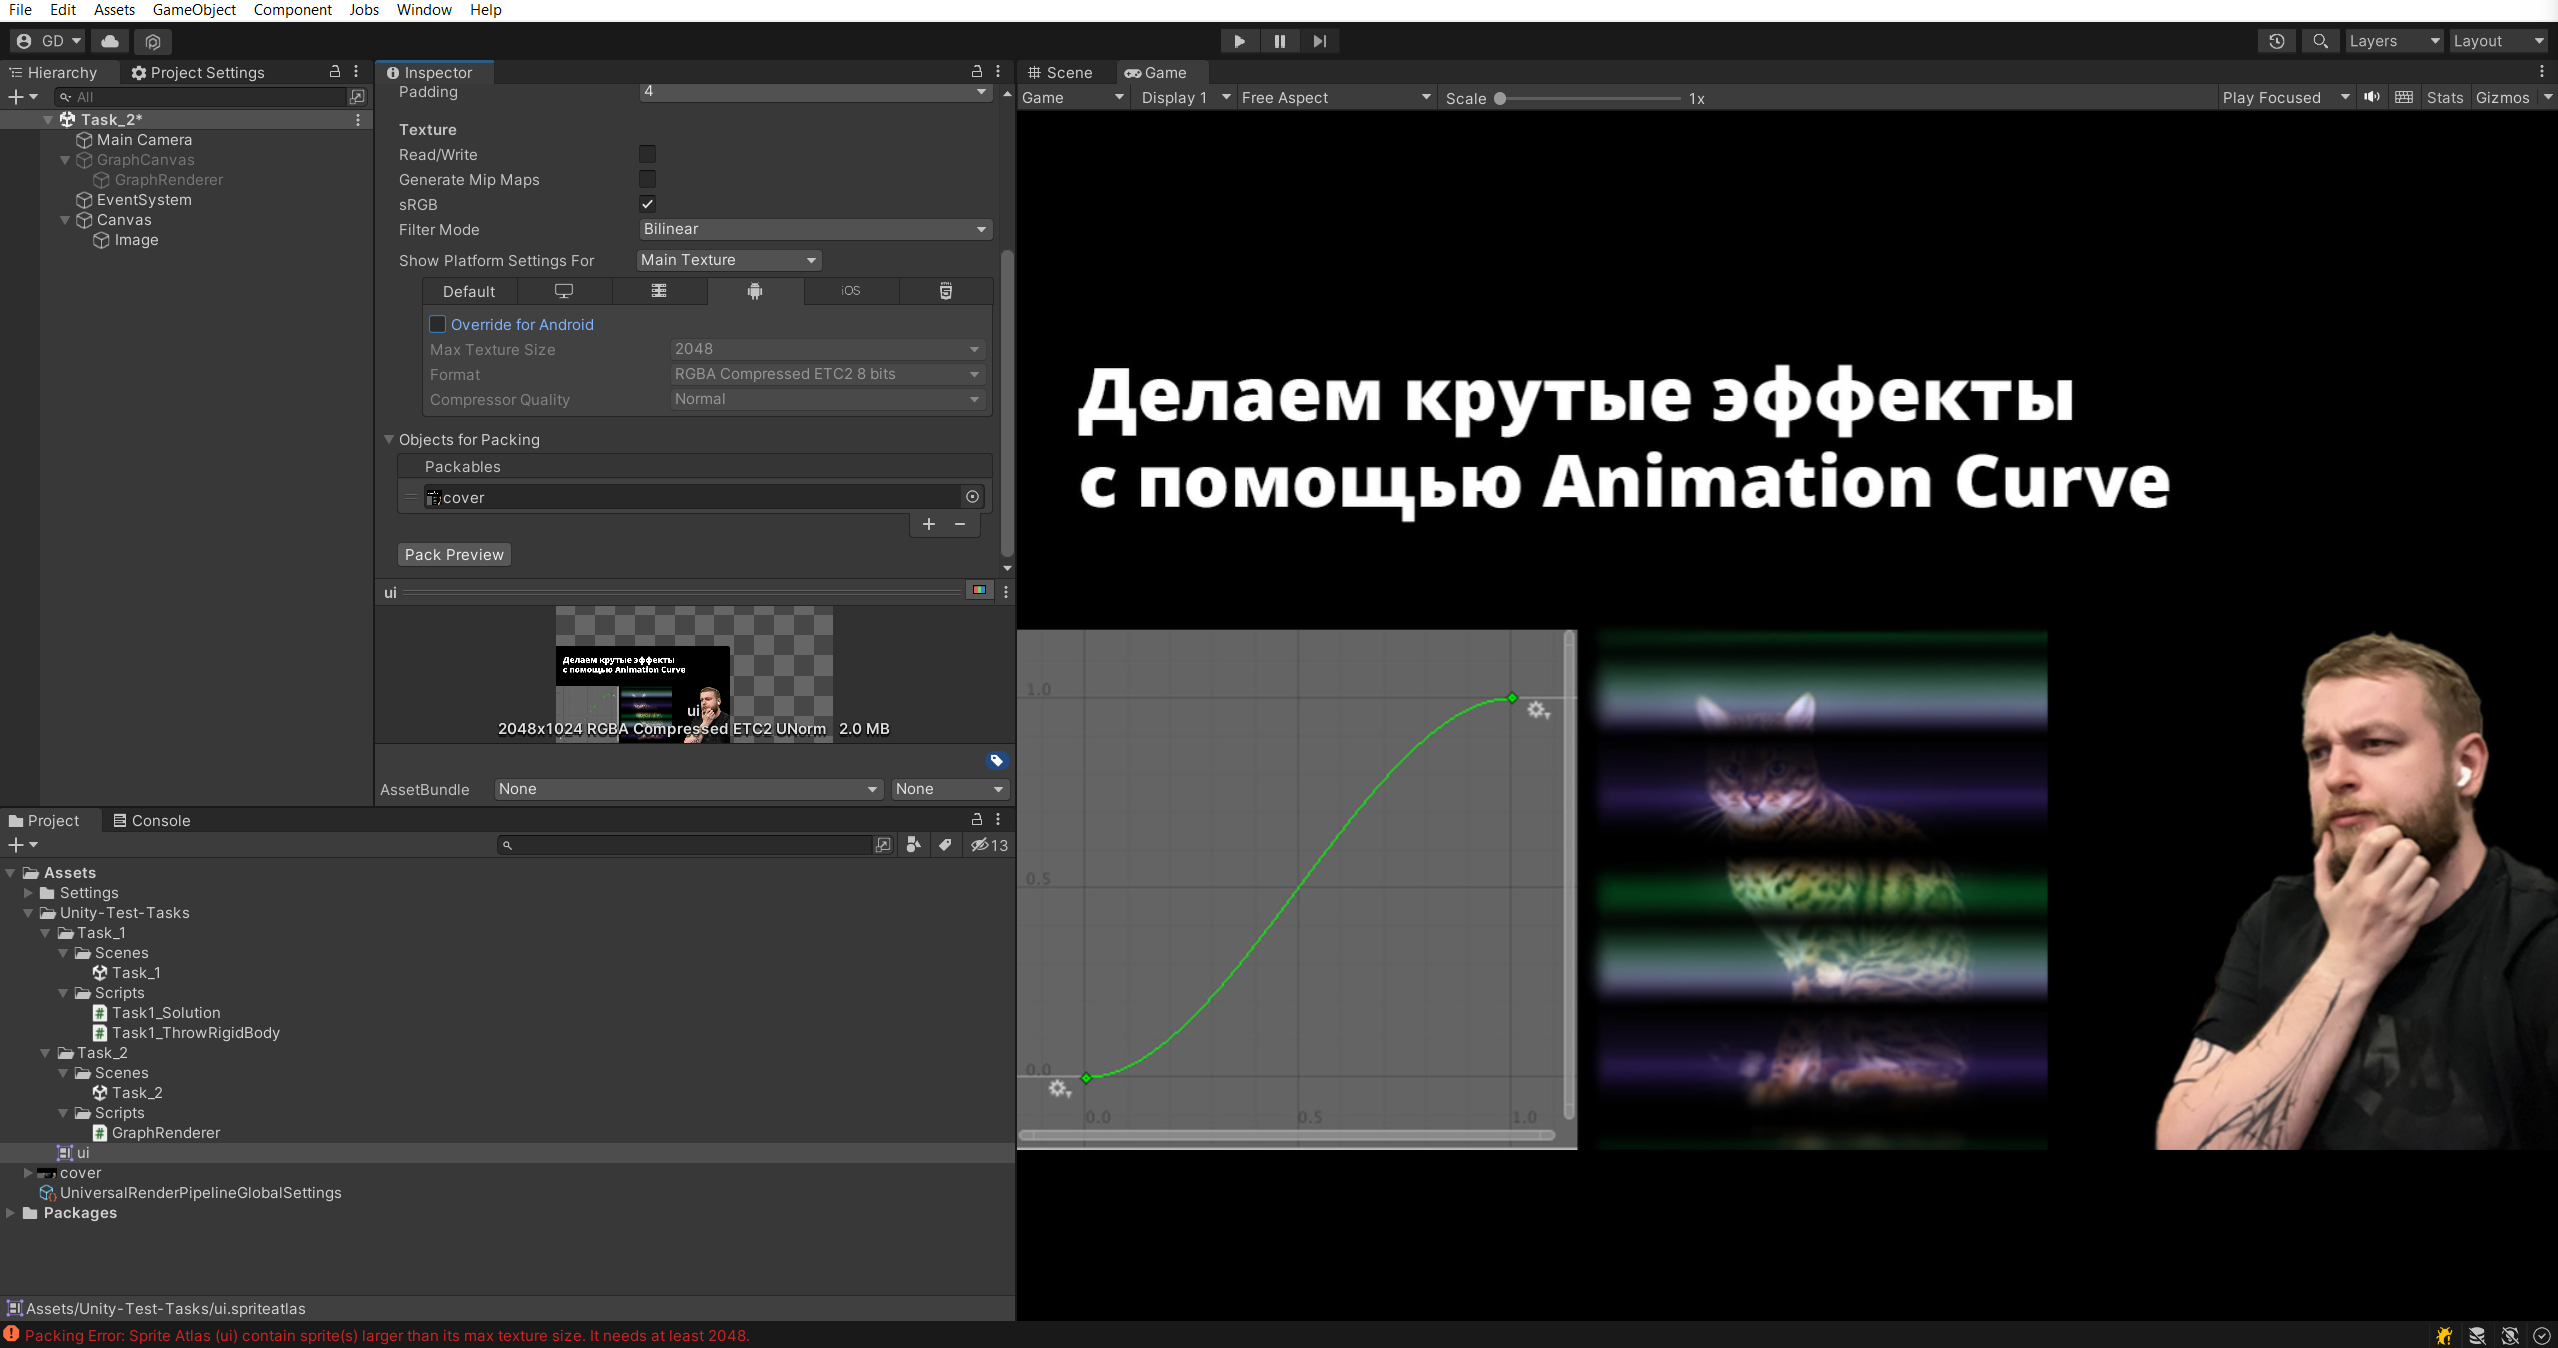Toggle sRGB checkbox in texture settings

tap(648, 203)
